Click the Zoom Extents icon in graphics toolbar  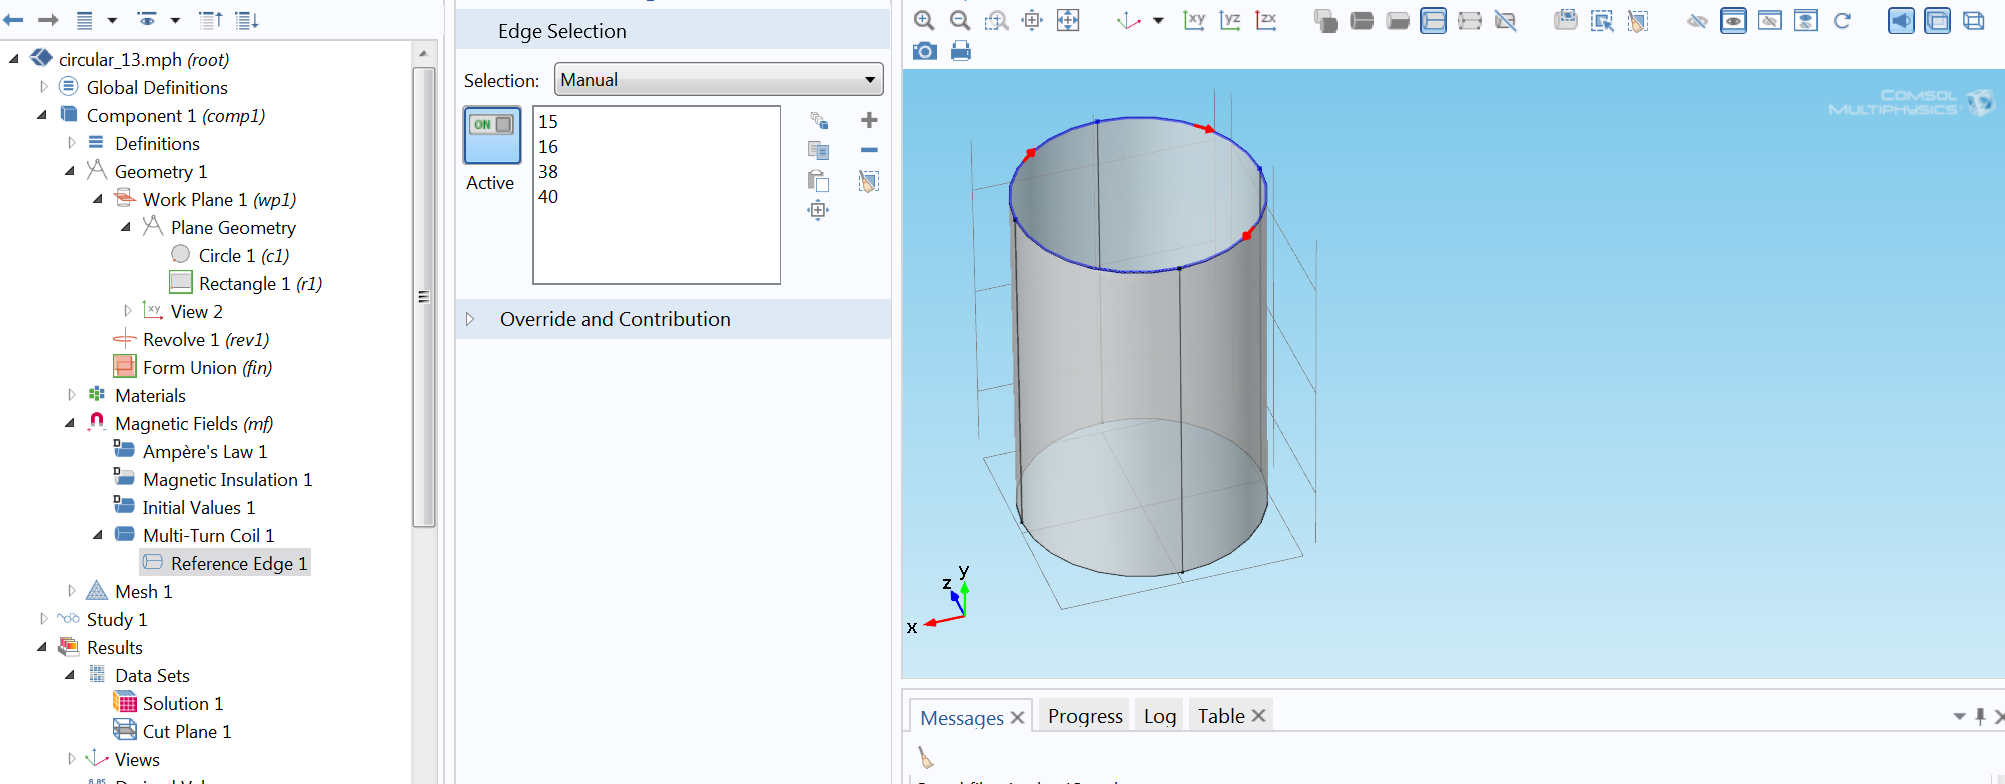[x=1068, y=20]
